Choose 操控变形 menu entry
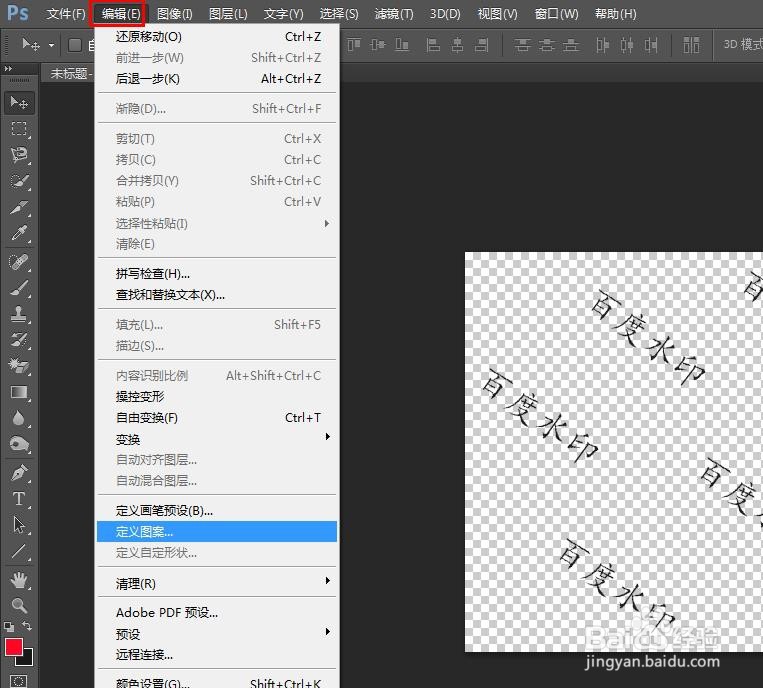The width and height of the screenshot is (763, 688). pyautogui.click(x=217, y=397)
